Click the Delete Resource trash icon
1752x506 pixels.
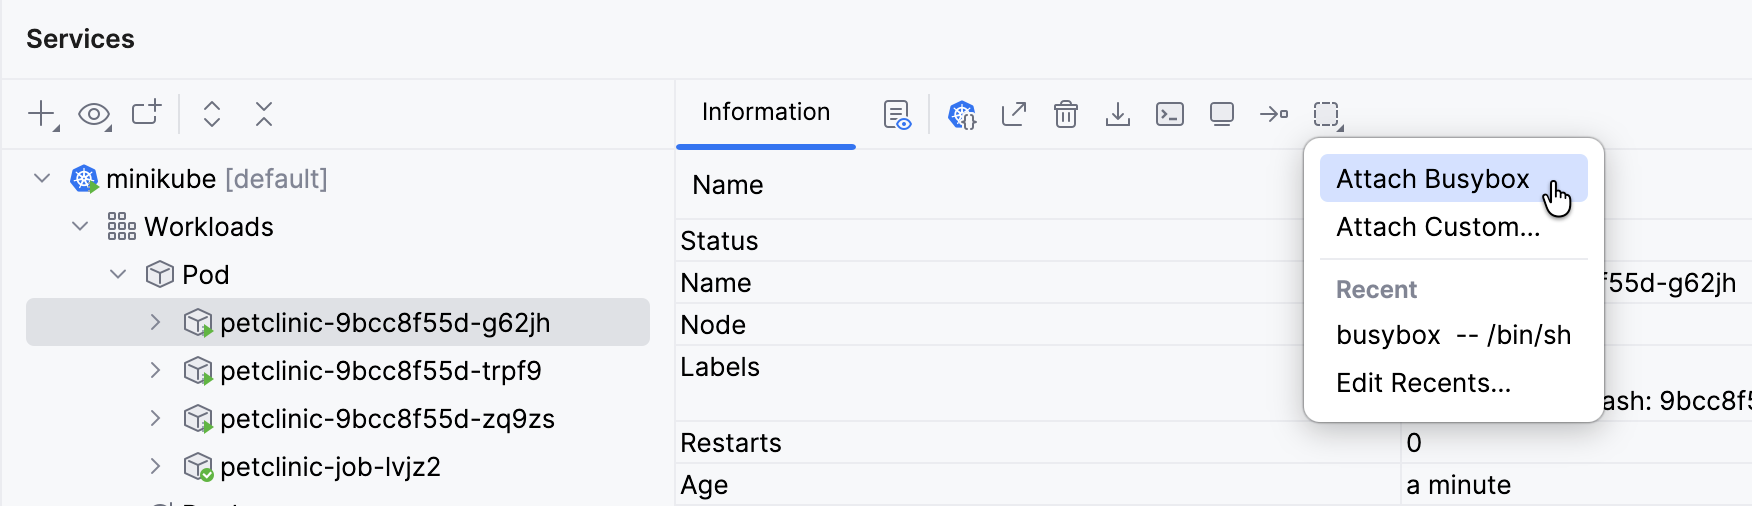[x=1066, y=114]
